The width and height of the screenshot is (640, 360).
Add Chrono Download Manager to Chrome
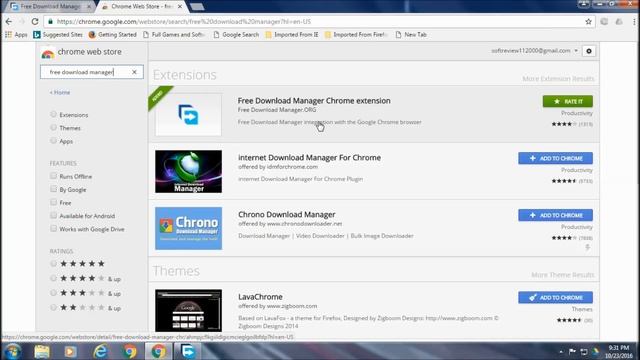coord(556,215)
